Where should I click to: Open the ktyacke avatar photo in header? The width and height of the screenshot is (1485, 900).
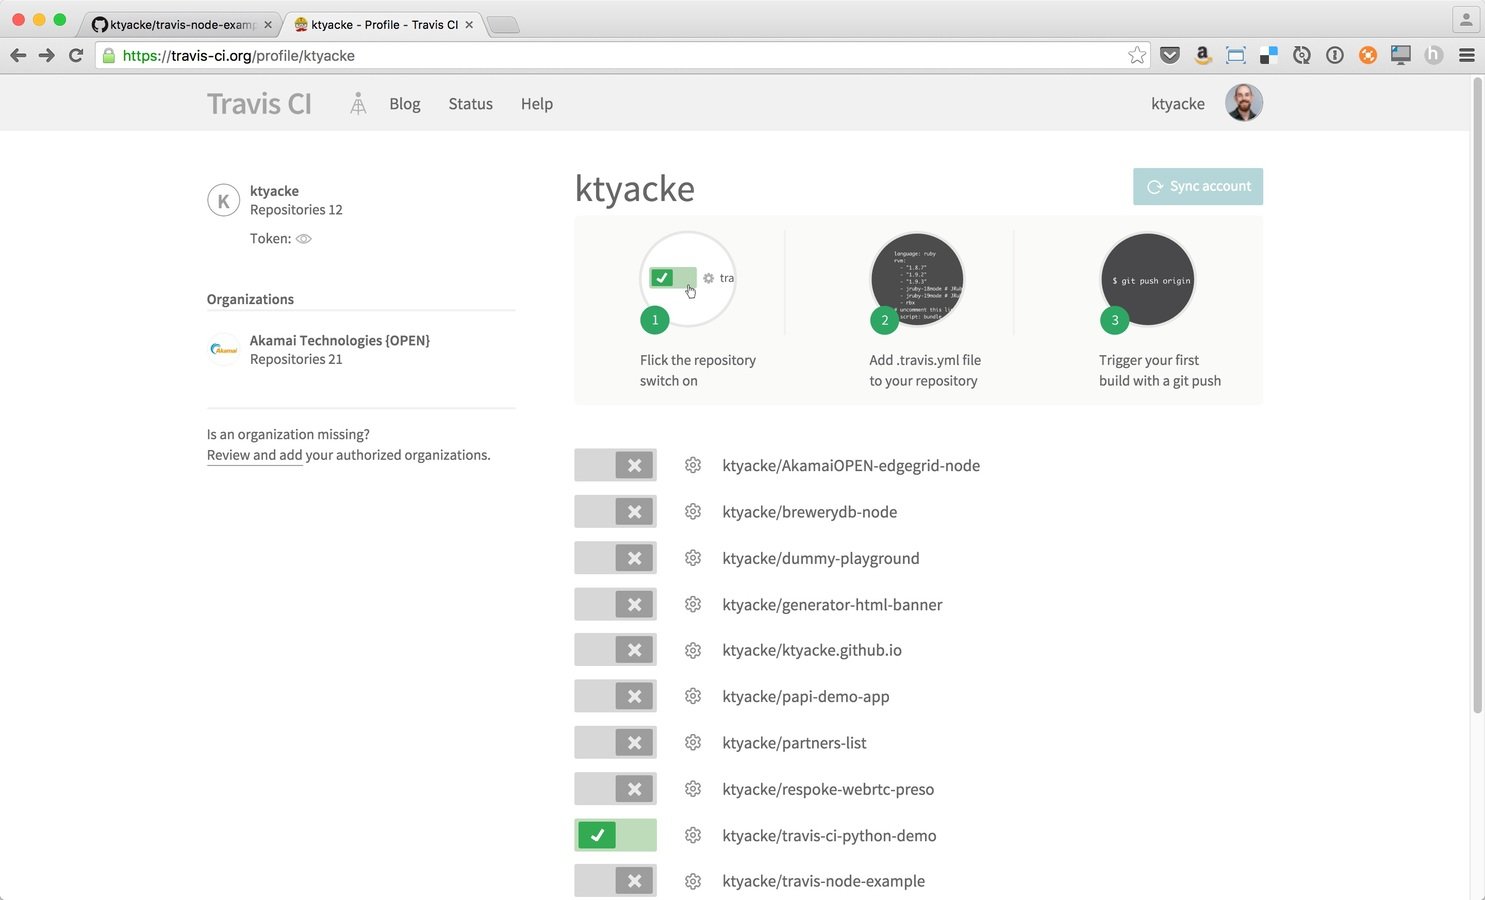pyautogui.click(x=1244, y=103)
